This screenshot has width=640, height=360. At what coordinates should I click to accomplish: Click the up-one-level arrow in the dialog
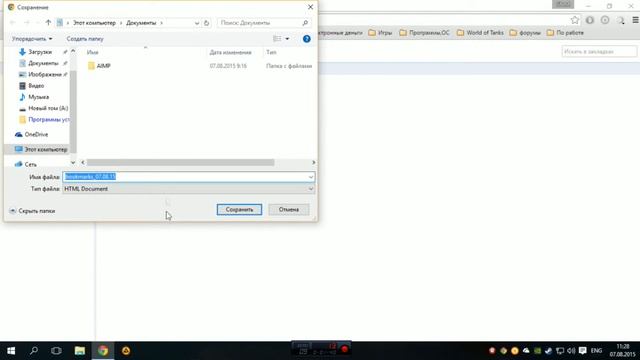click(48, 23)
